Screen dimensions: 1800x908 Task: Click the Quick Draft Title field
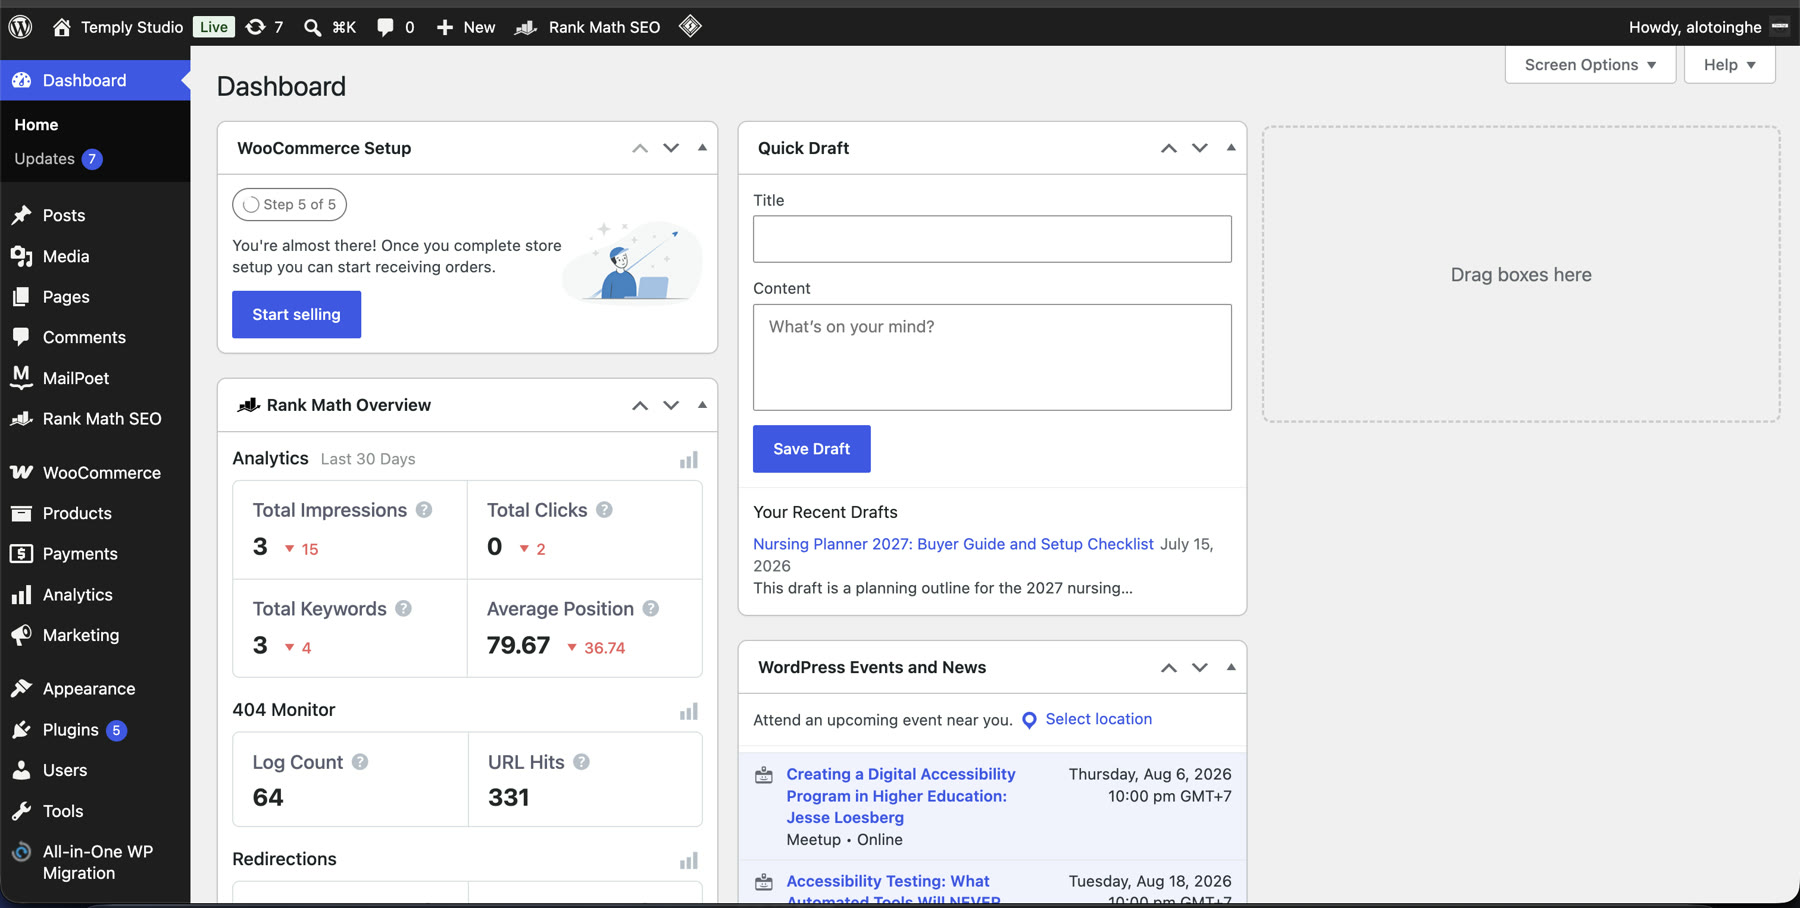[x=992, y=239]
